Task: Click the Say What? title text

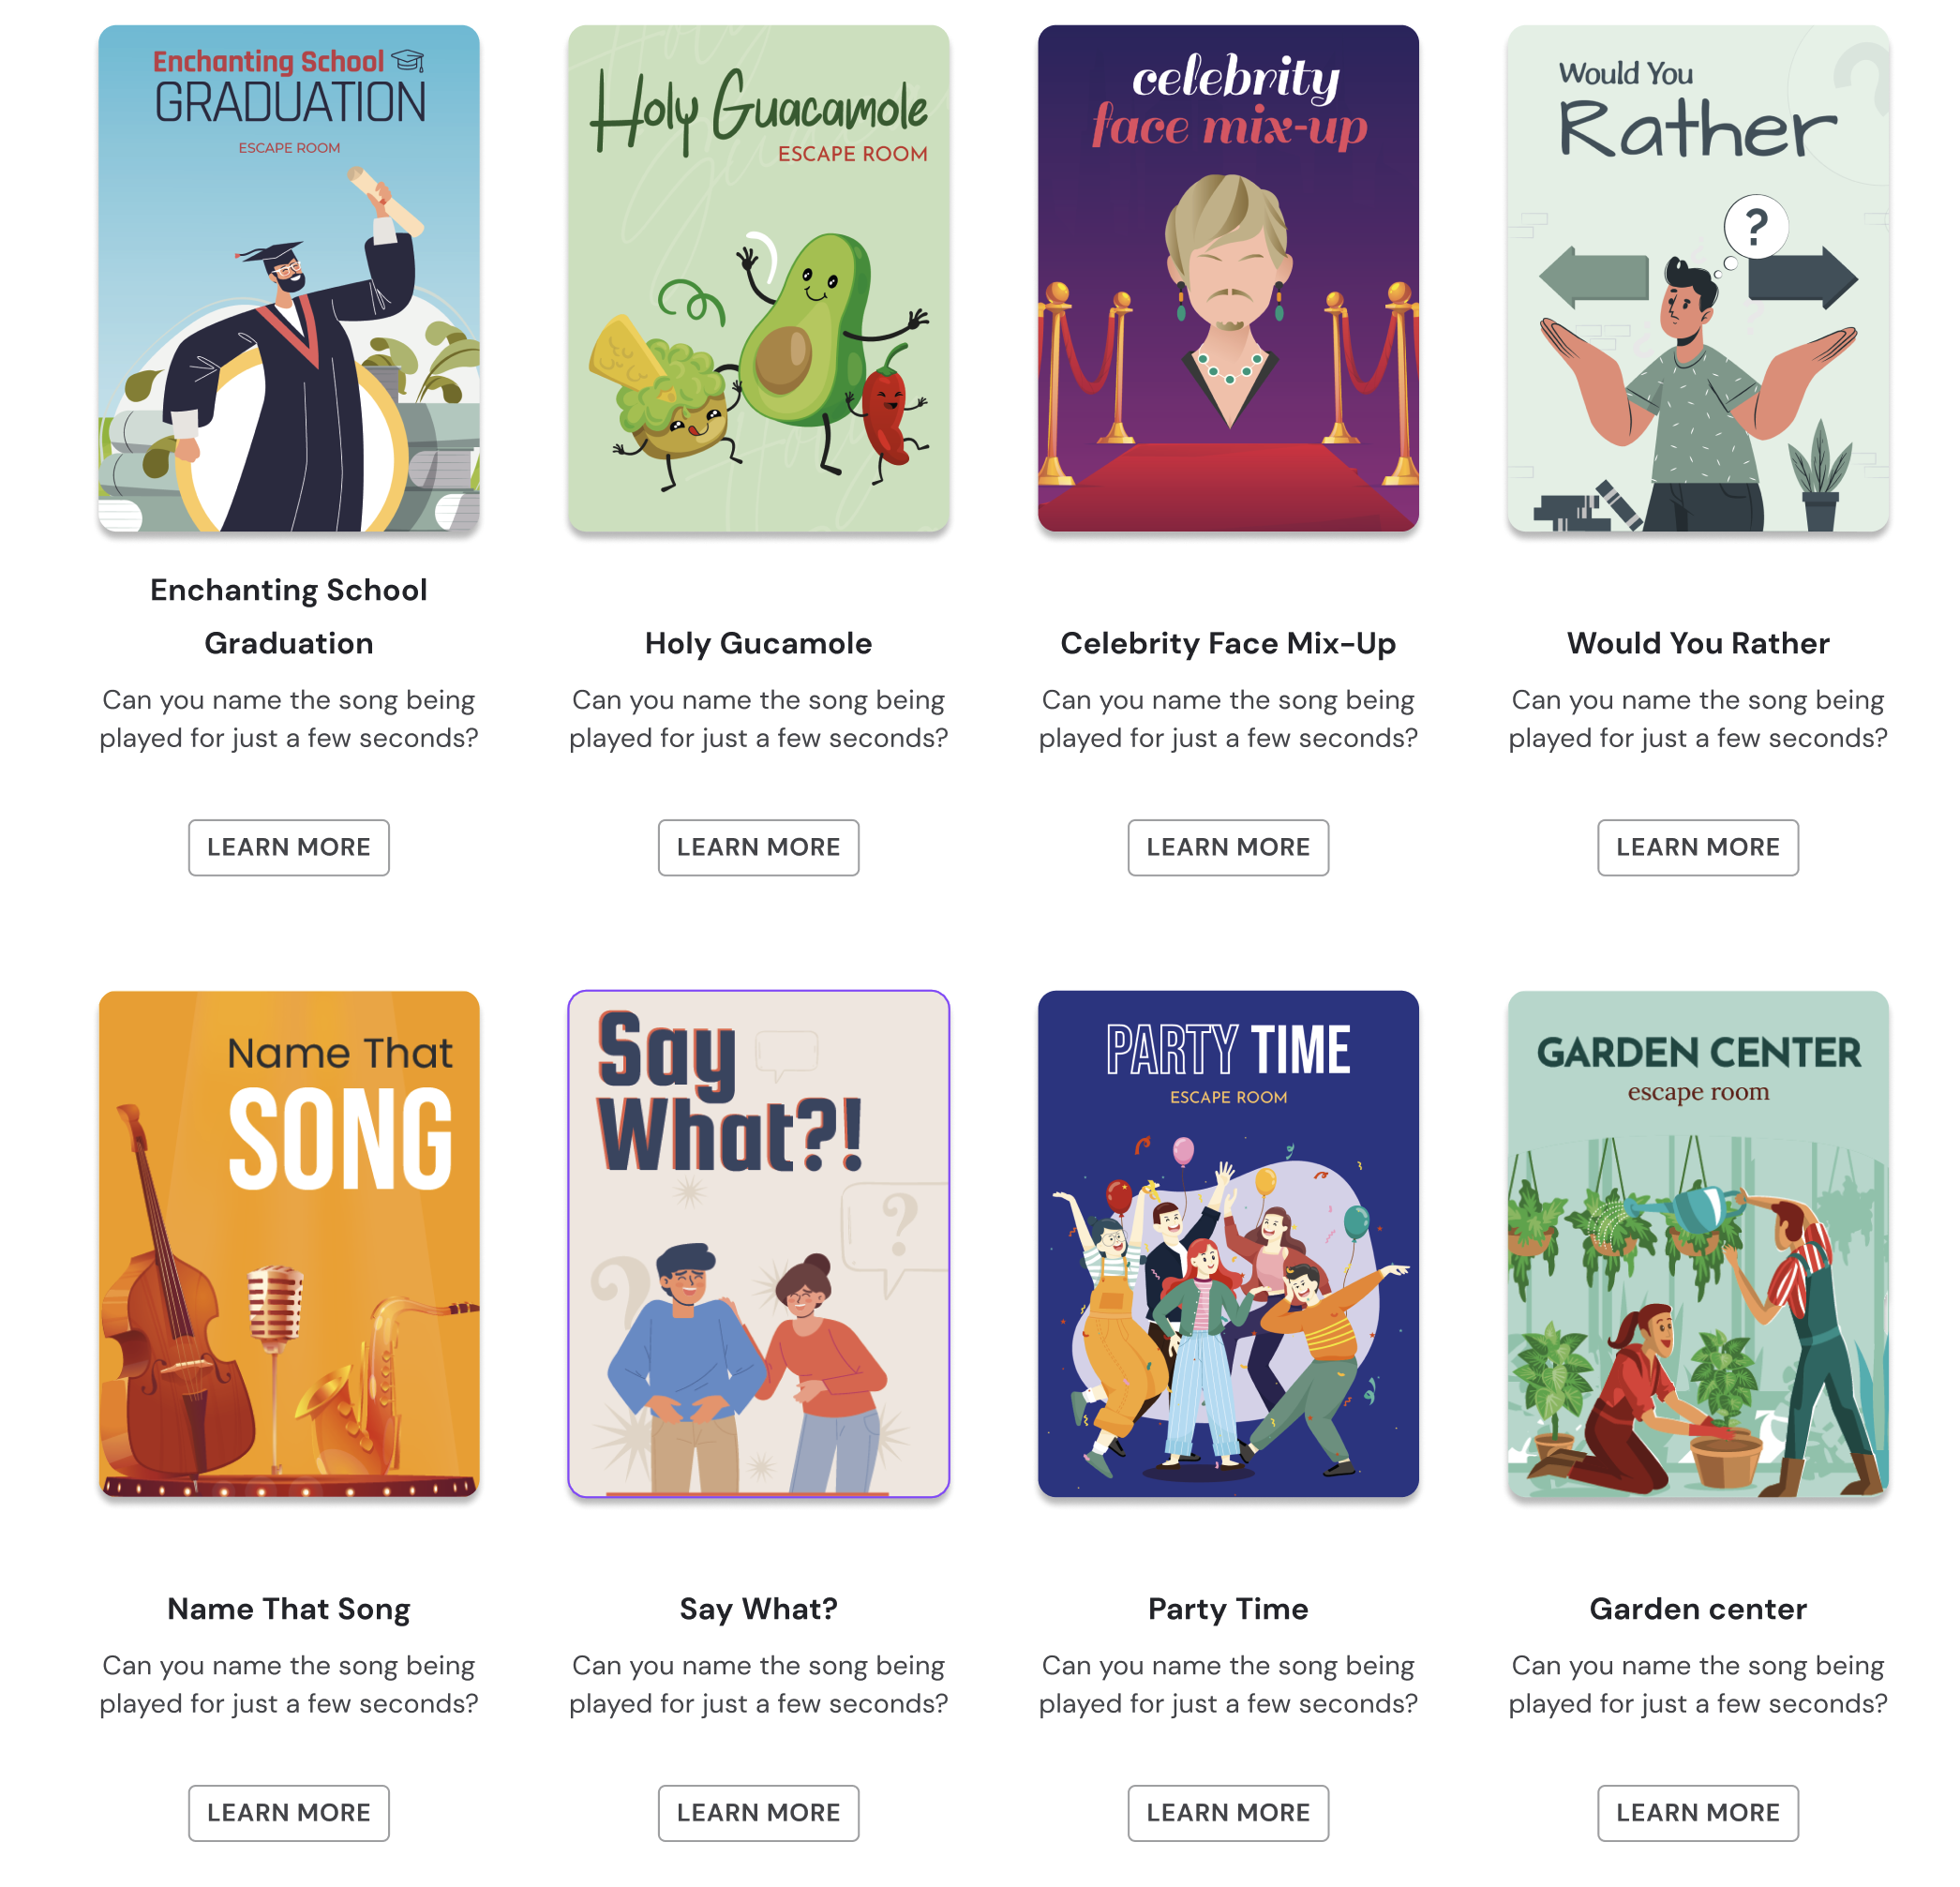Action: click(758, 1609)
